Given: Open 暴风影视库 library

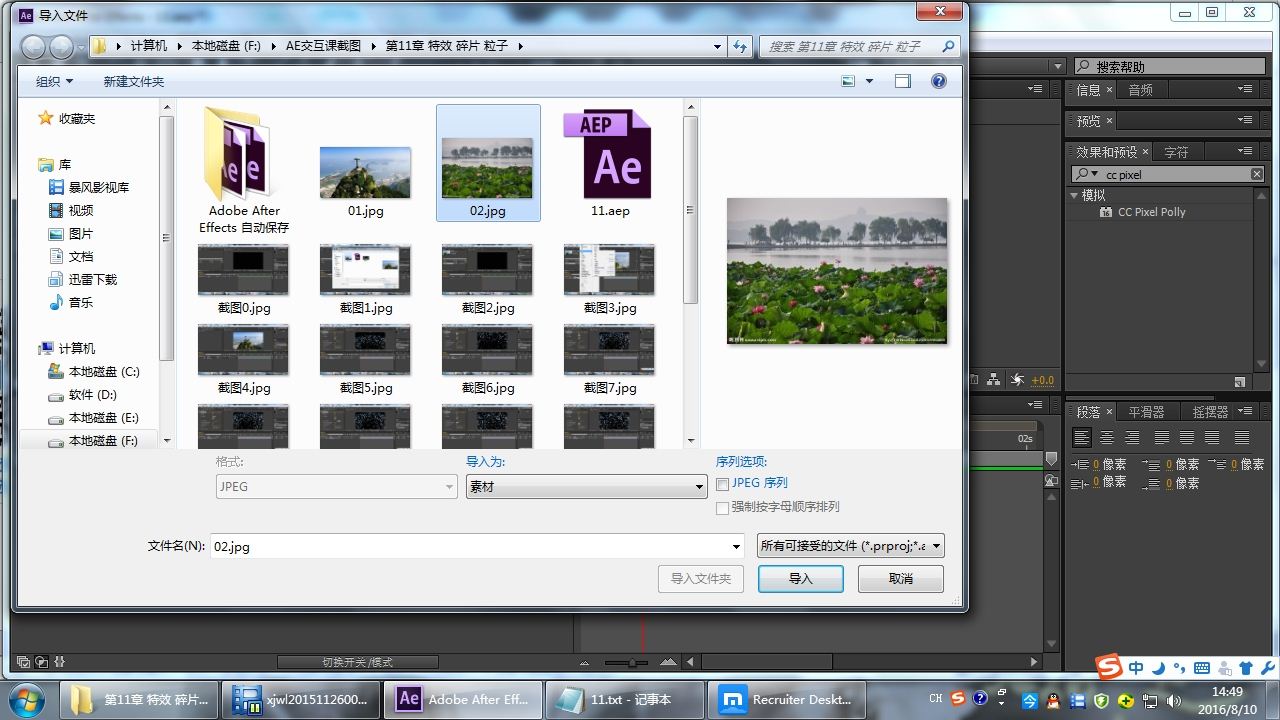Looking at the screenshot, I should [89, 187].
